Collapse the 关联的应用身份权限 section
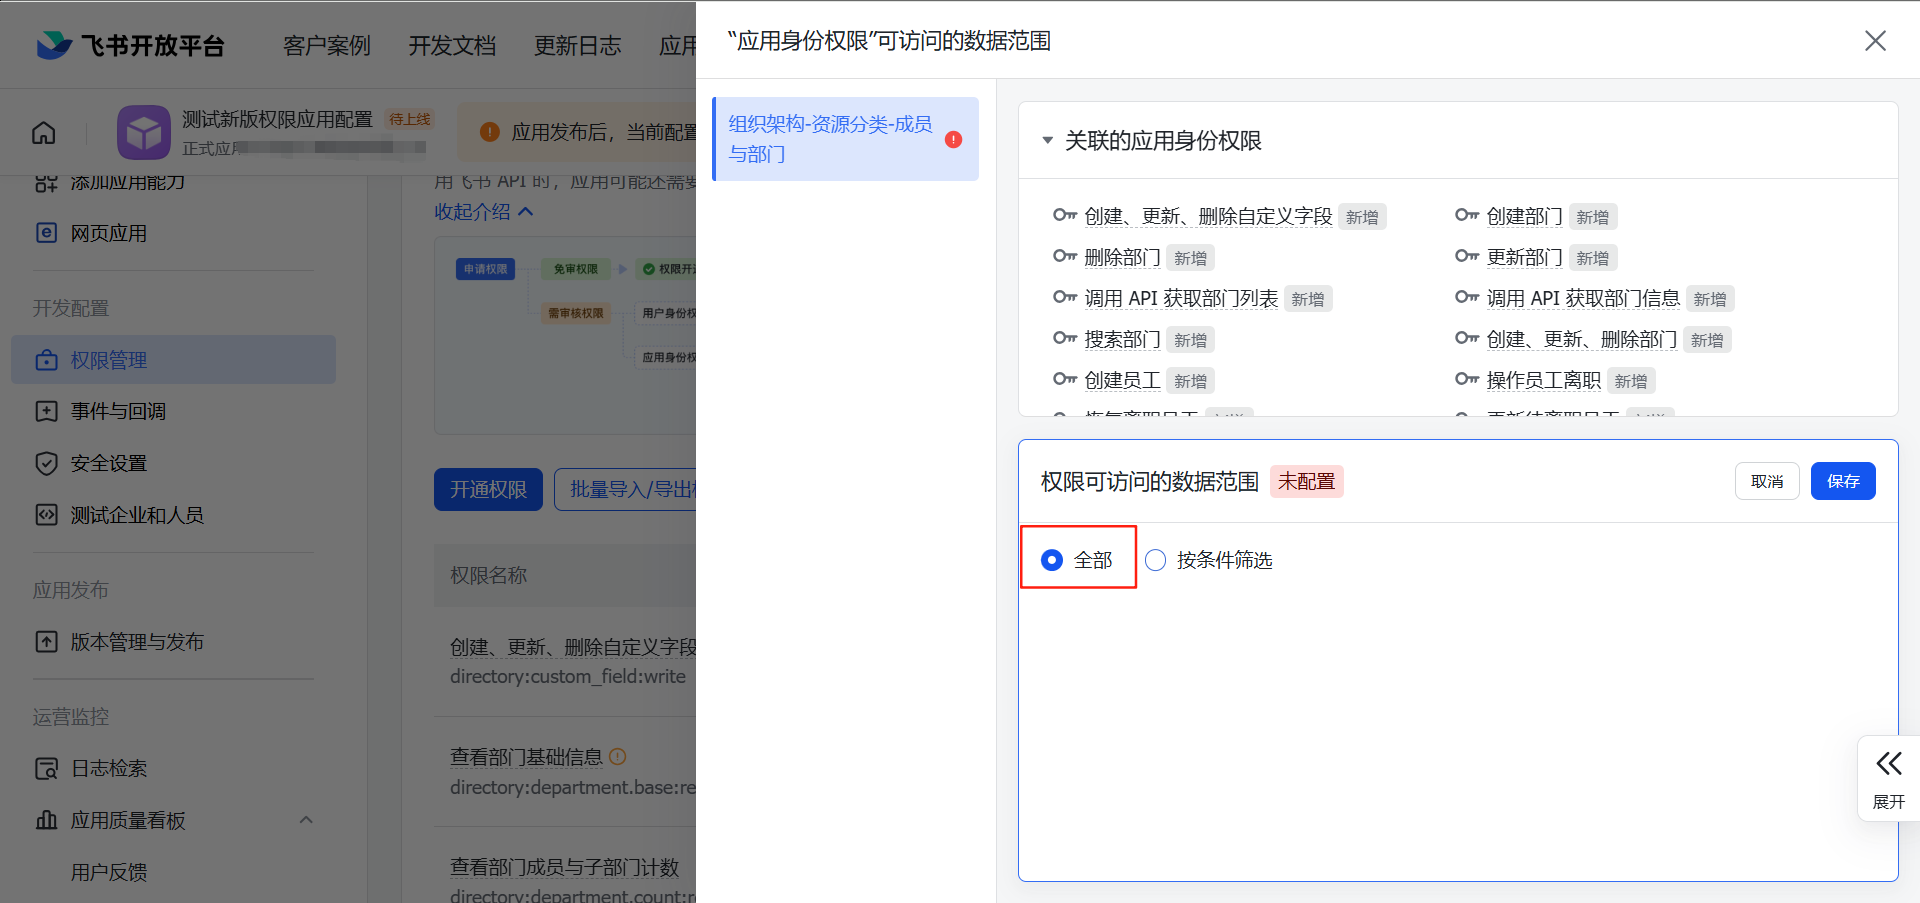1920x903 pixels. pyautogui.click(x=1048, y=141)
